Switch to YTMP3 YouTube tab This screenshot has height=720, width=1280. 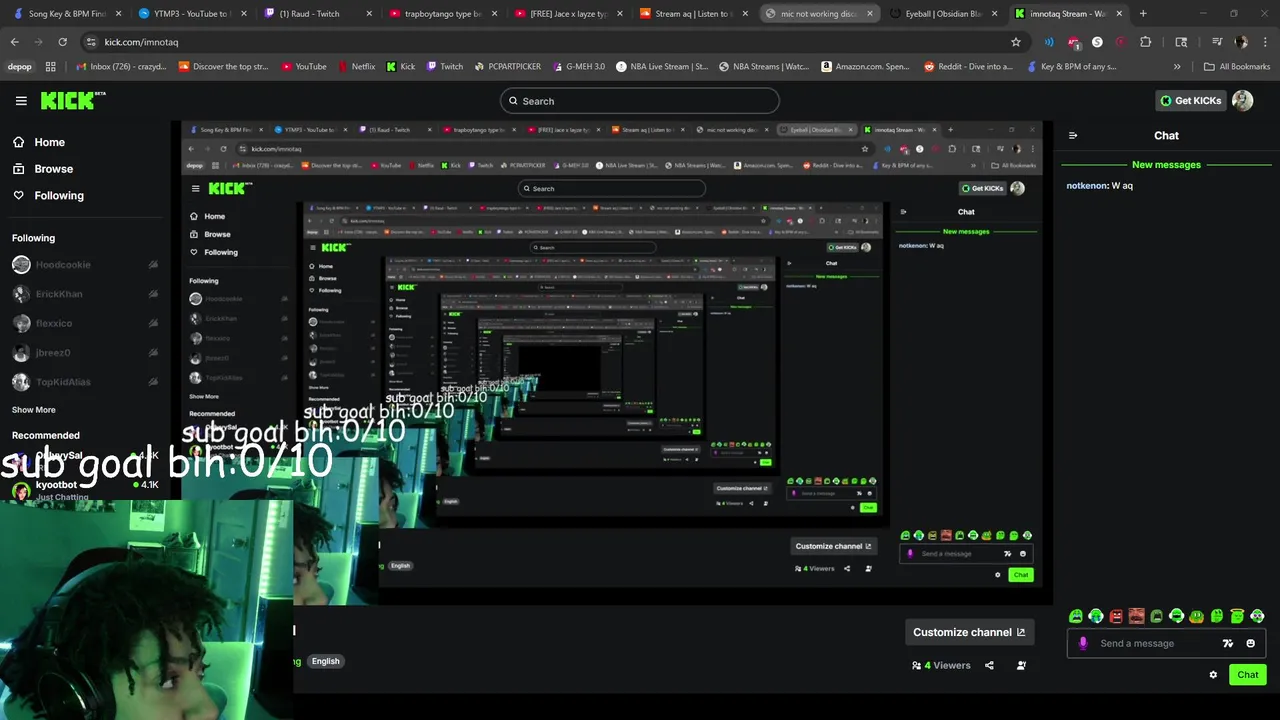coord(192,14)
